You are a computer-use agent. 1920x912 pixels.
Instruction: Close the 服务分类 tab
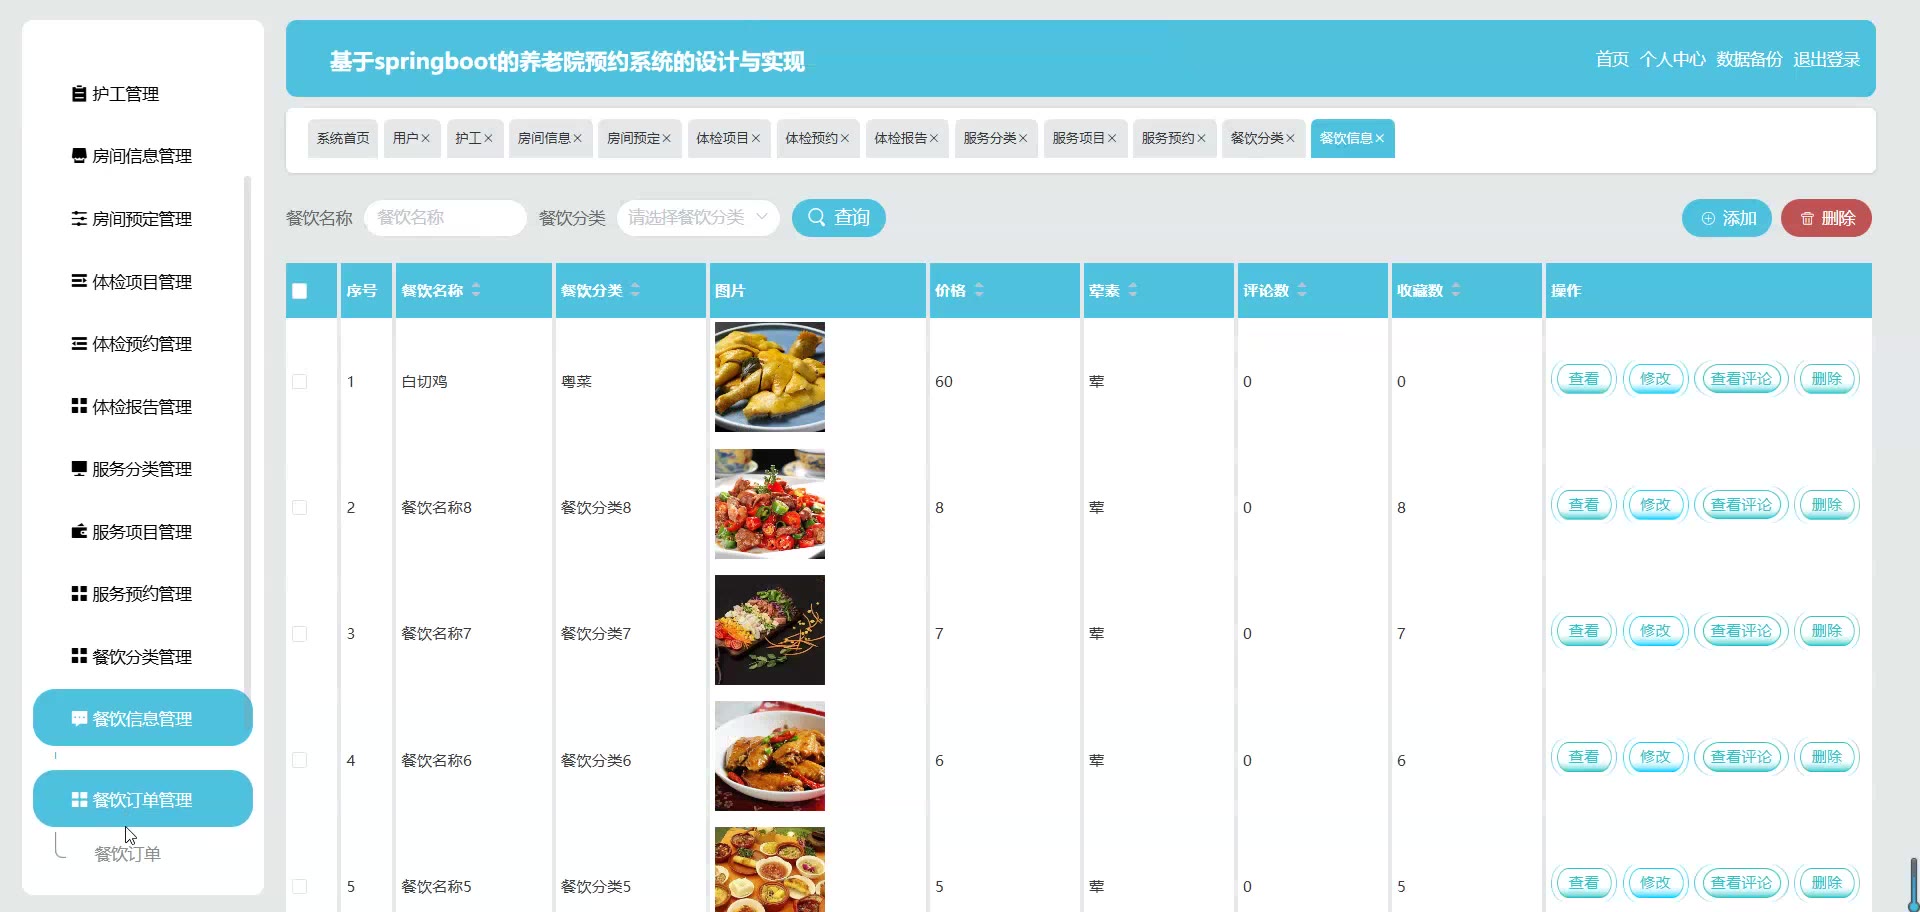tap(1023, 139)
